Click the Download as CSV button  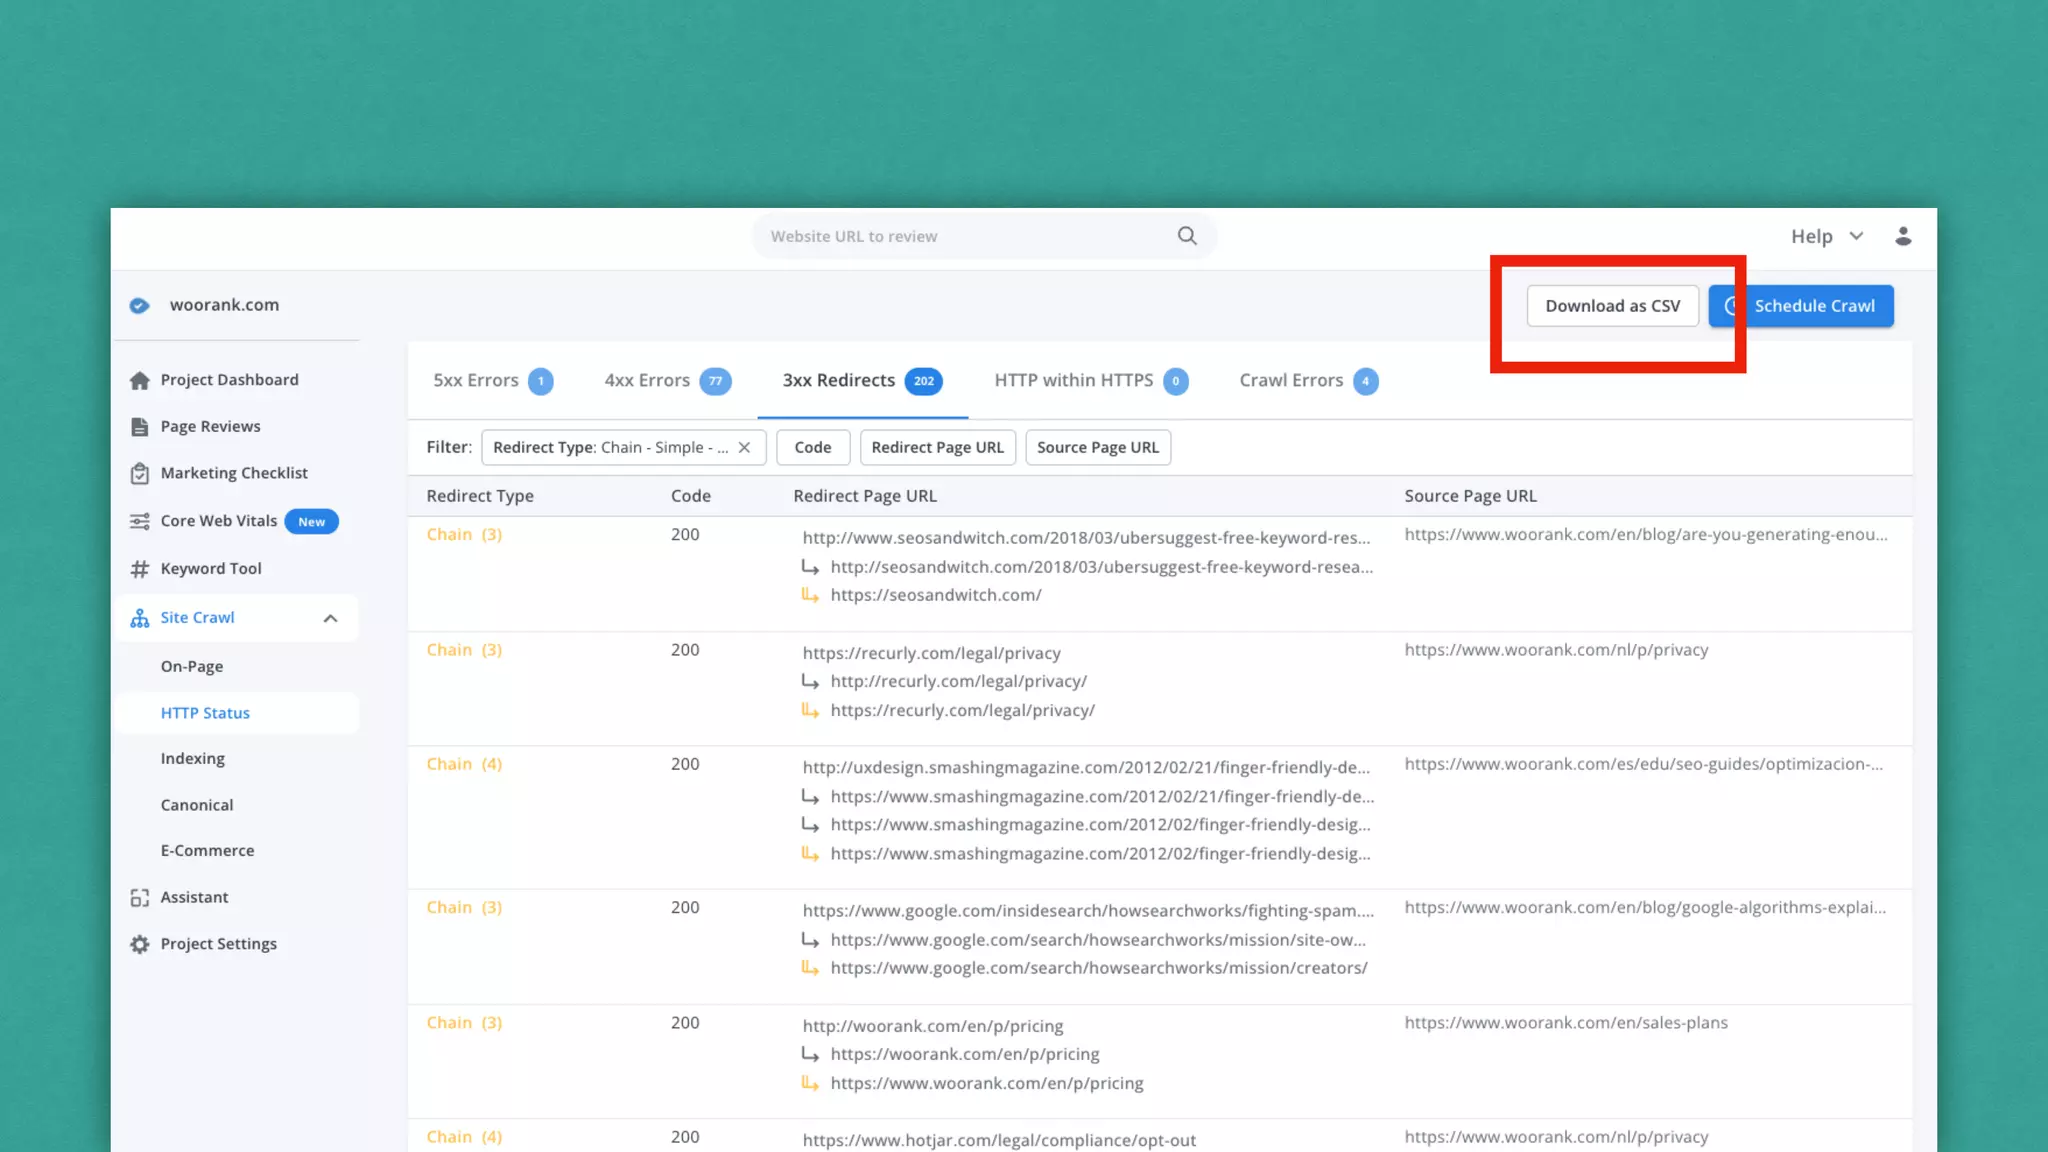tap(1612, 306)
